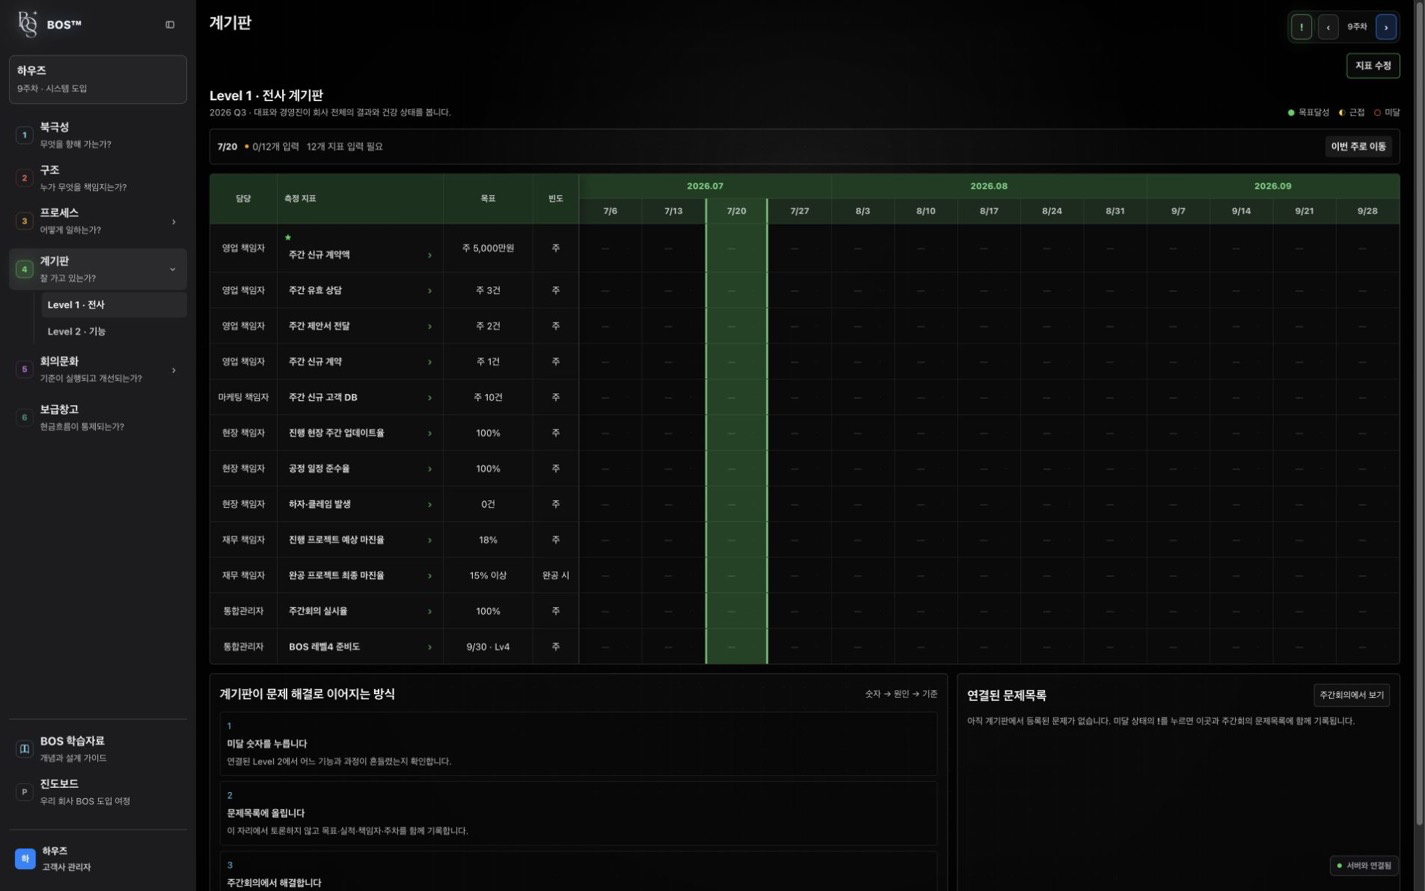The image size is (1425, 891).
Task: Click the 하우즈 user avatar
Action: click(x=25, y=858)
